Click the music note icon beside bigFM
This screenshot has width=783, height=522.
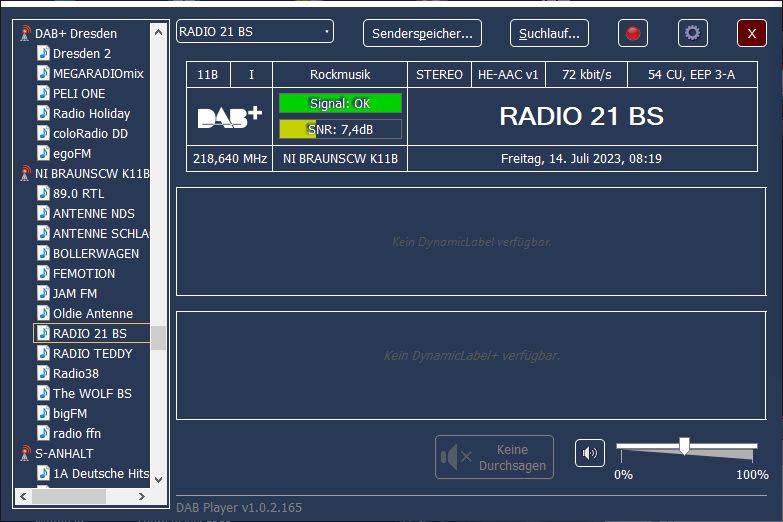(43, 413)
